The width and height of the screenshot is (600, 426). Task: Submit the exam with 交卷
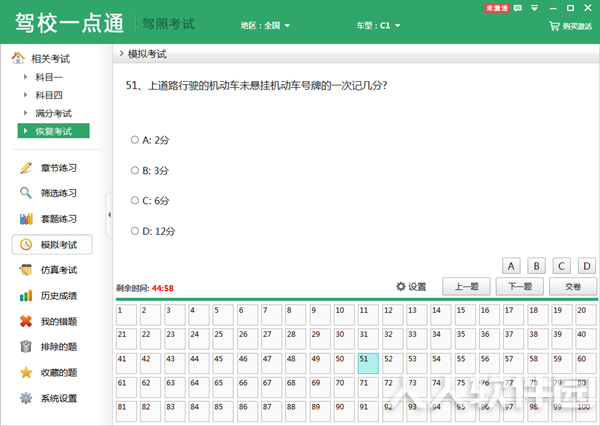[573, 287]
